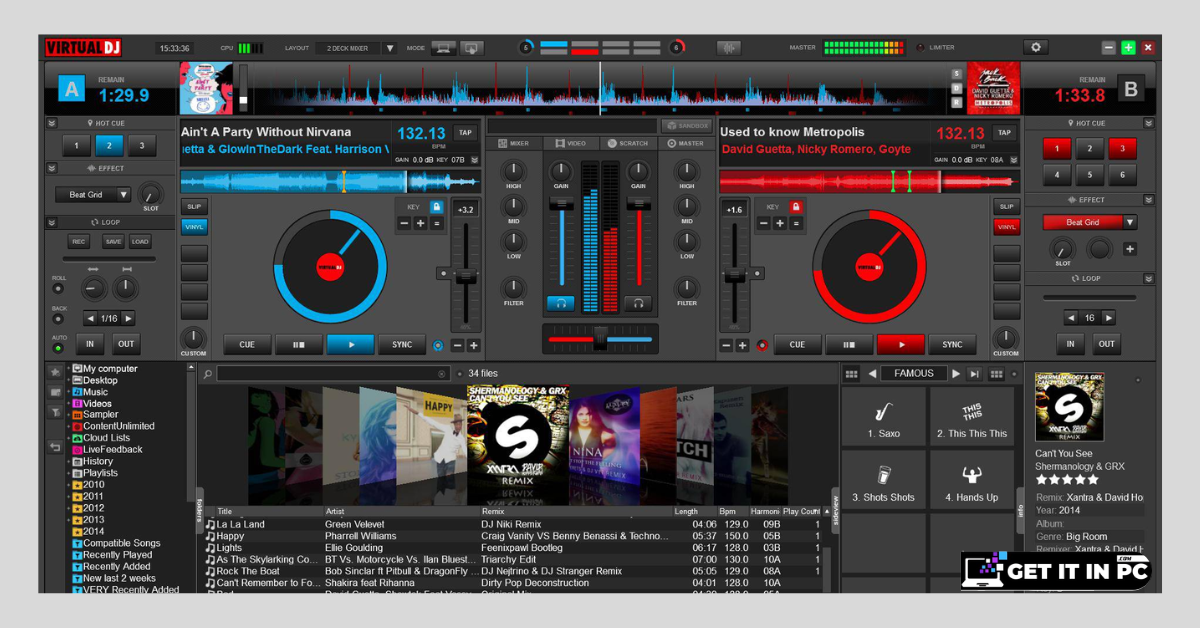Switch to the VIDEO tab
Image resolution: width=1200 pixels, height=628 pixels.
pos(570,143)
